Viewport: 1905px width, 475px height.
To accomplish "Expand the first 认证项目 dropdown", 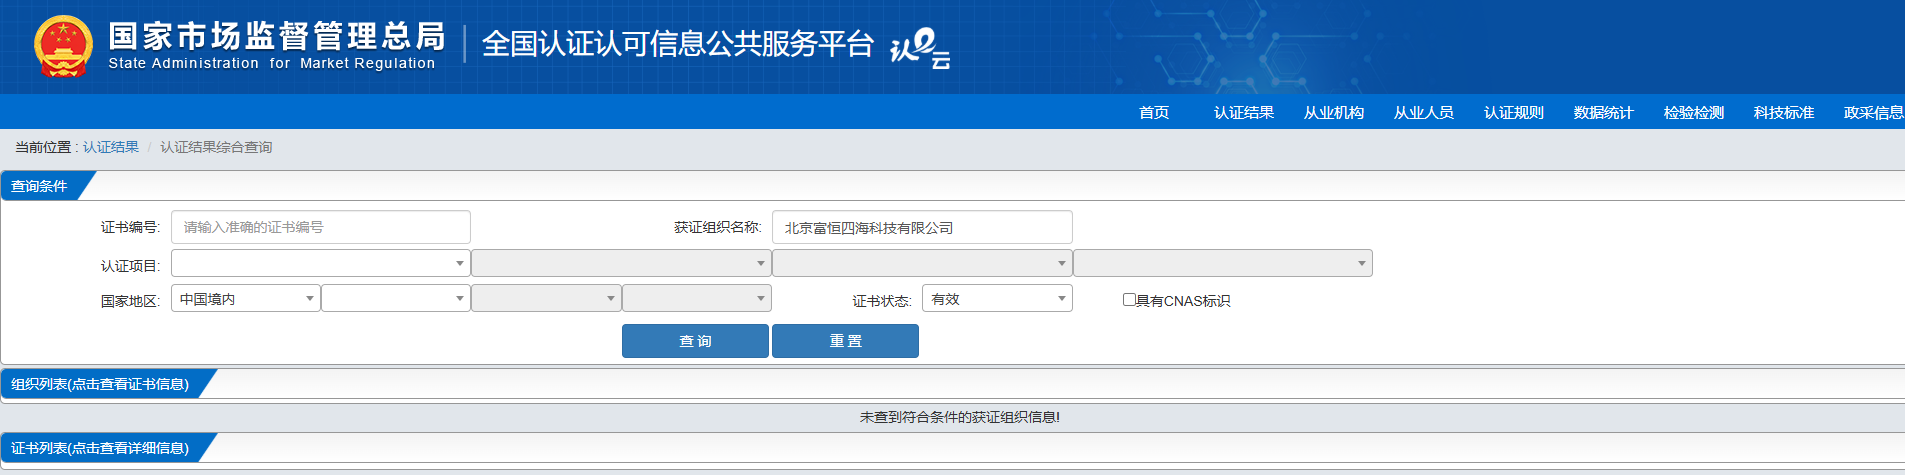I will [321, 263].
